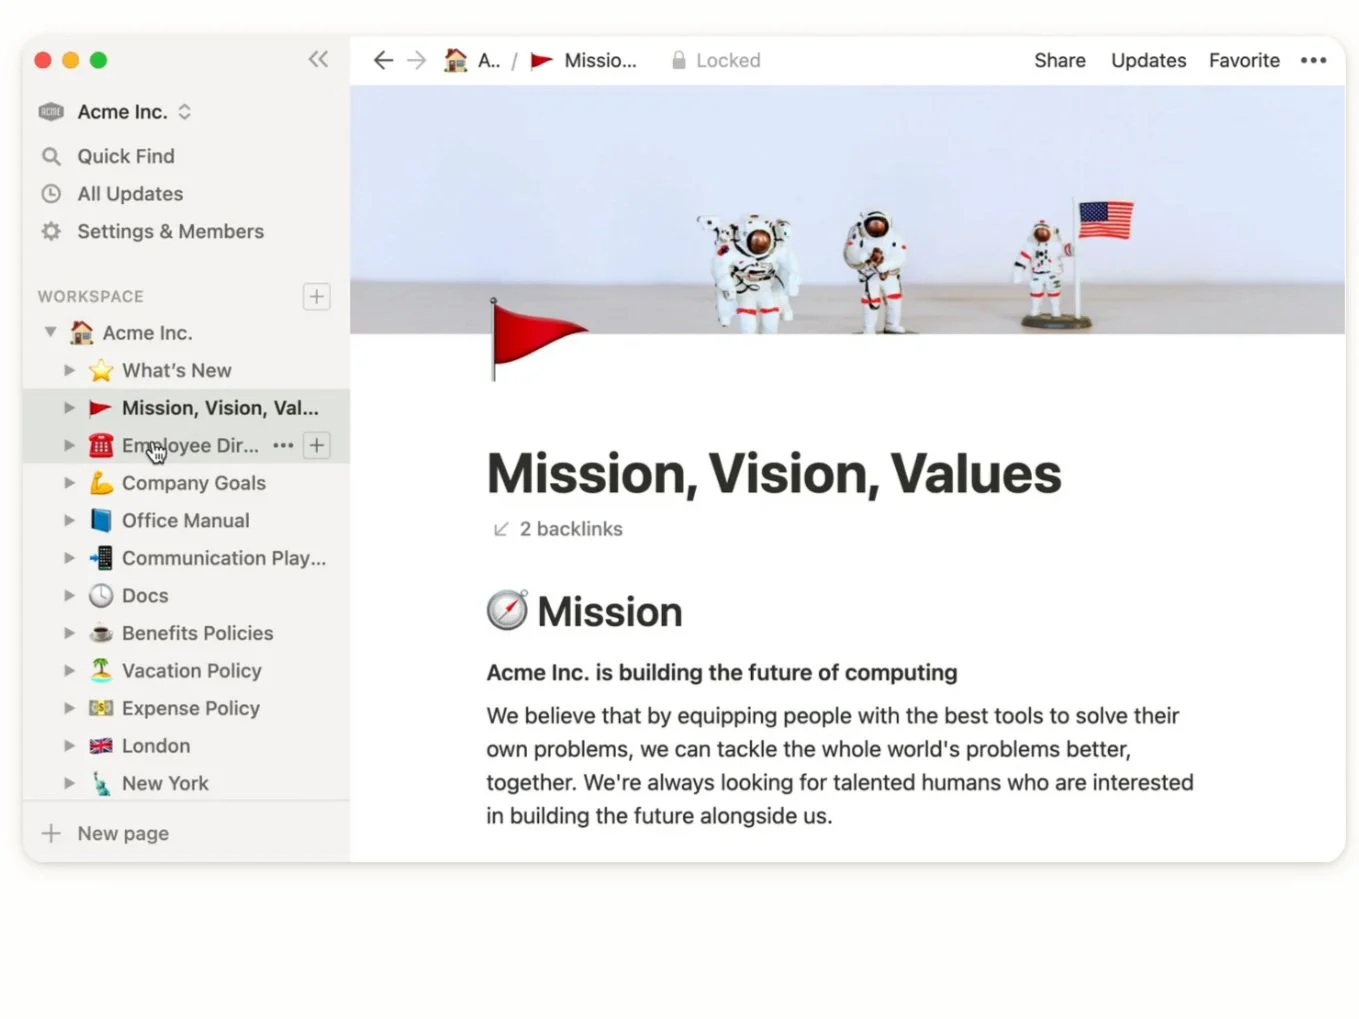Open the Vacation Policy page
1359x1019 pixels.
click(x=192, y=670)
